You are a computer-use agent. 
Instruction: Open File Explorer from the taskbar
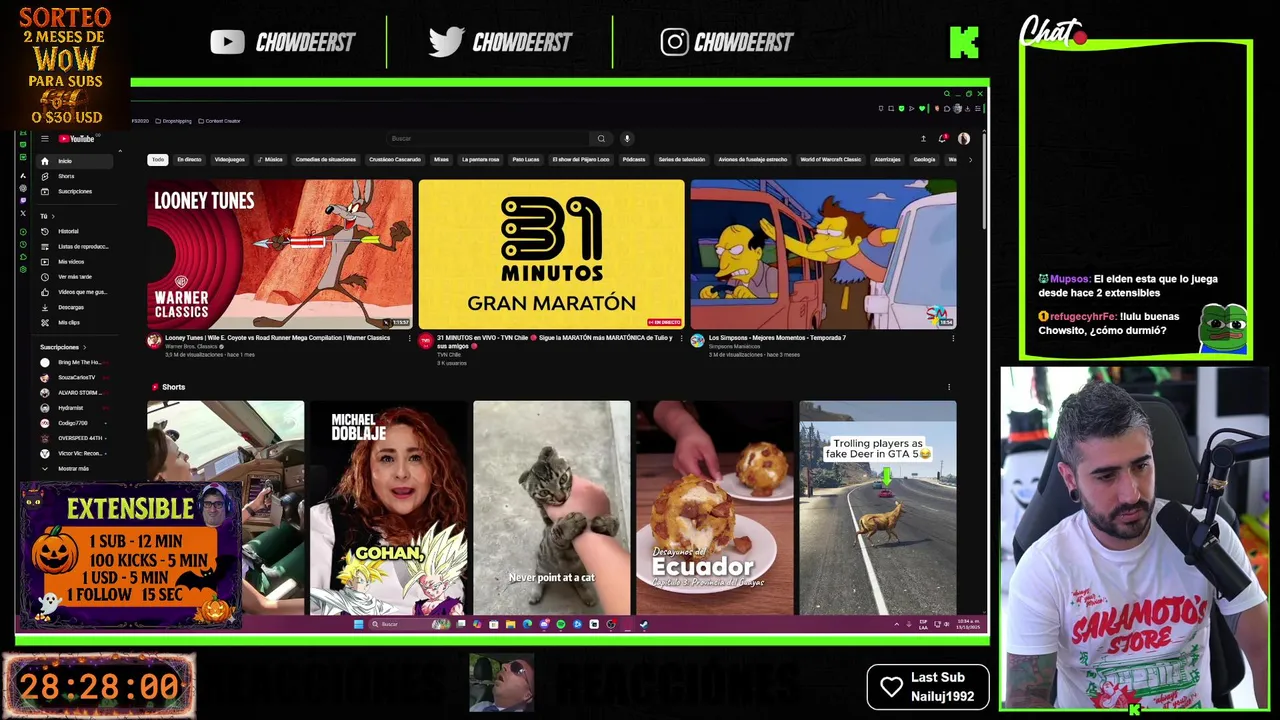click(510, 624)
